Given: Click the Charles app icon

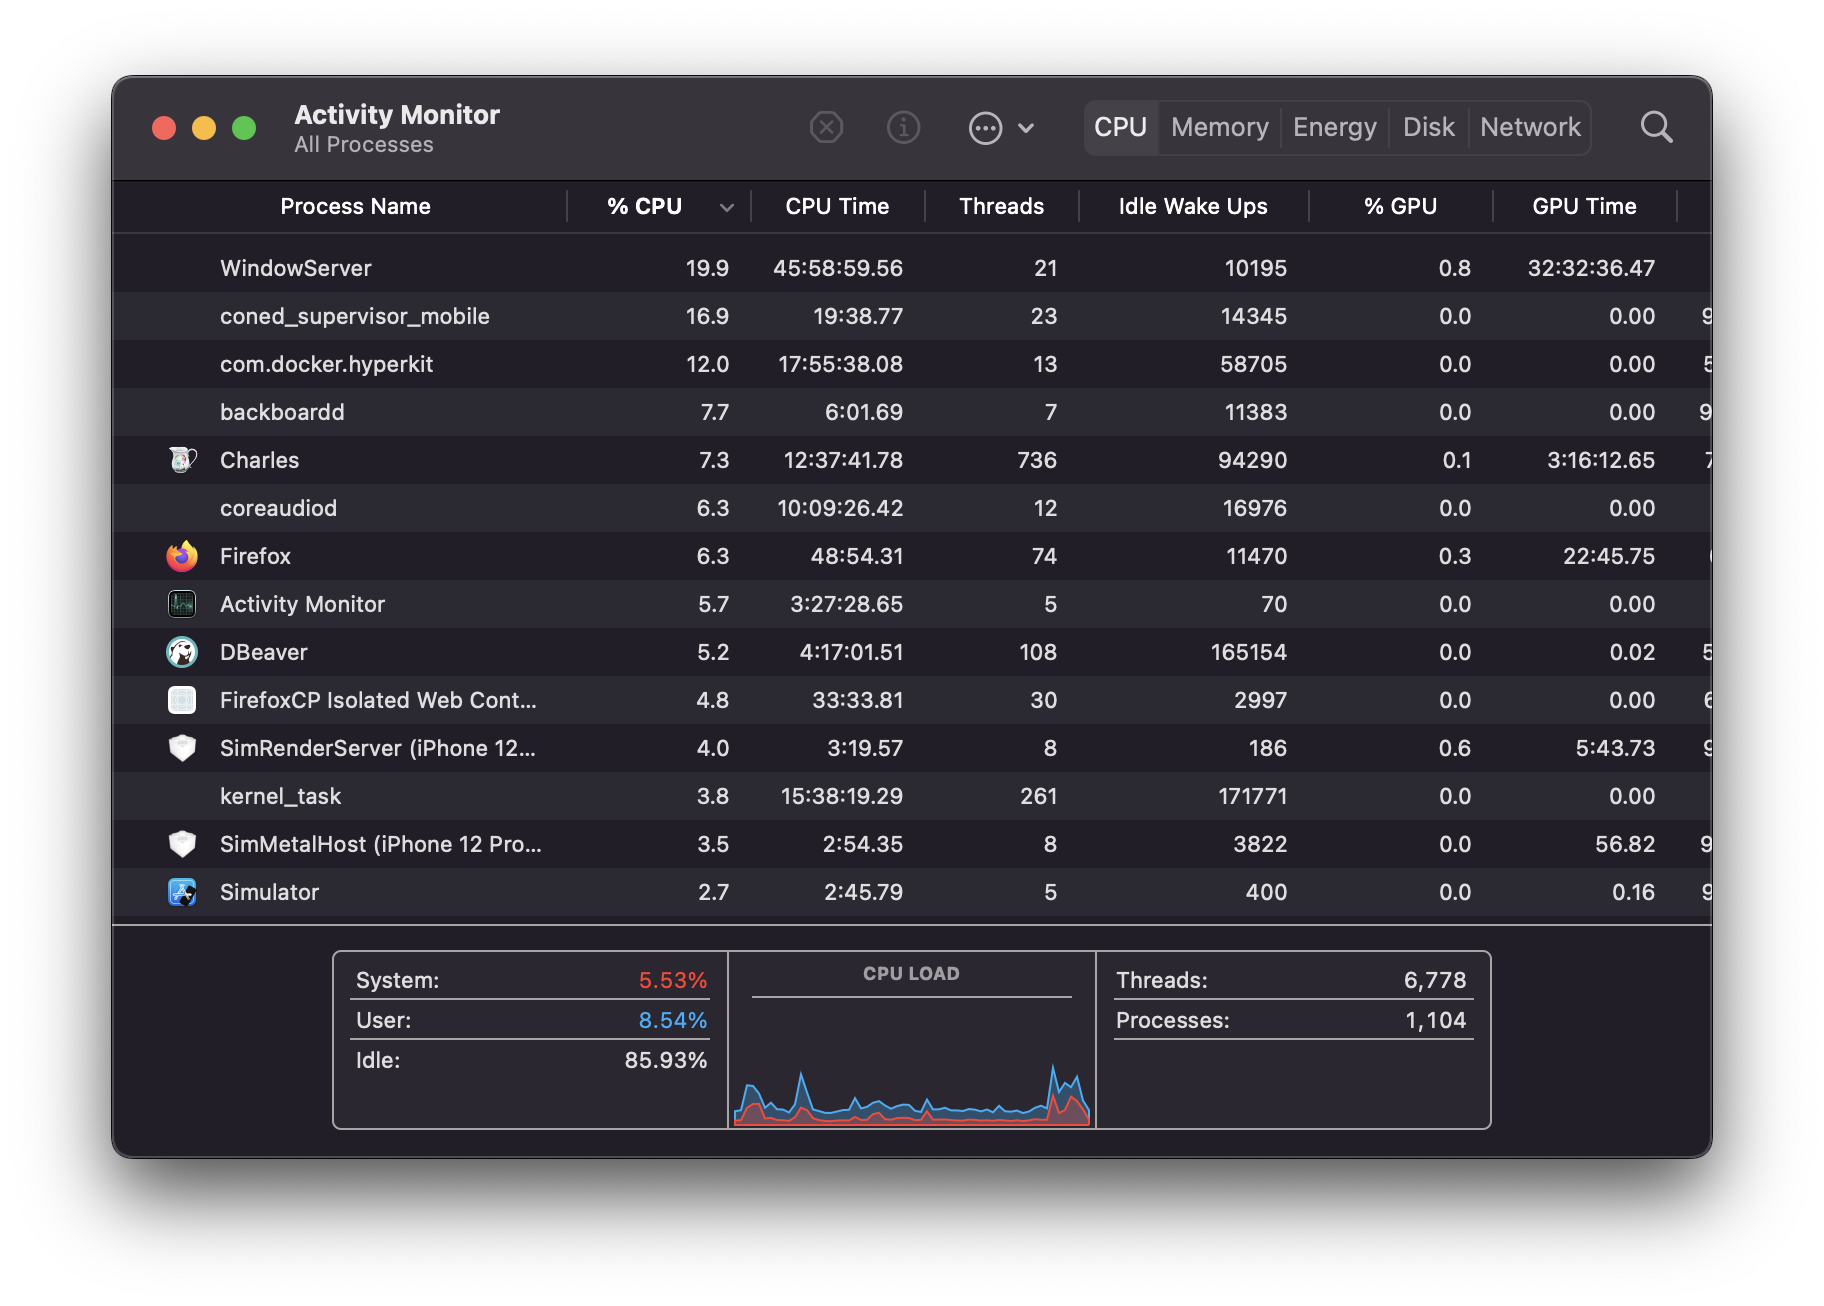Looking at the screenshot, I should (x=182, y=460).
